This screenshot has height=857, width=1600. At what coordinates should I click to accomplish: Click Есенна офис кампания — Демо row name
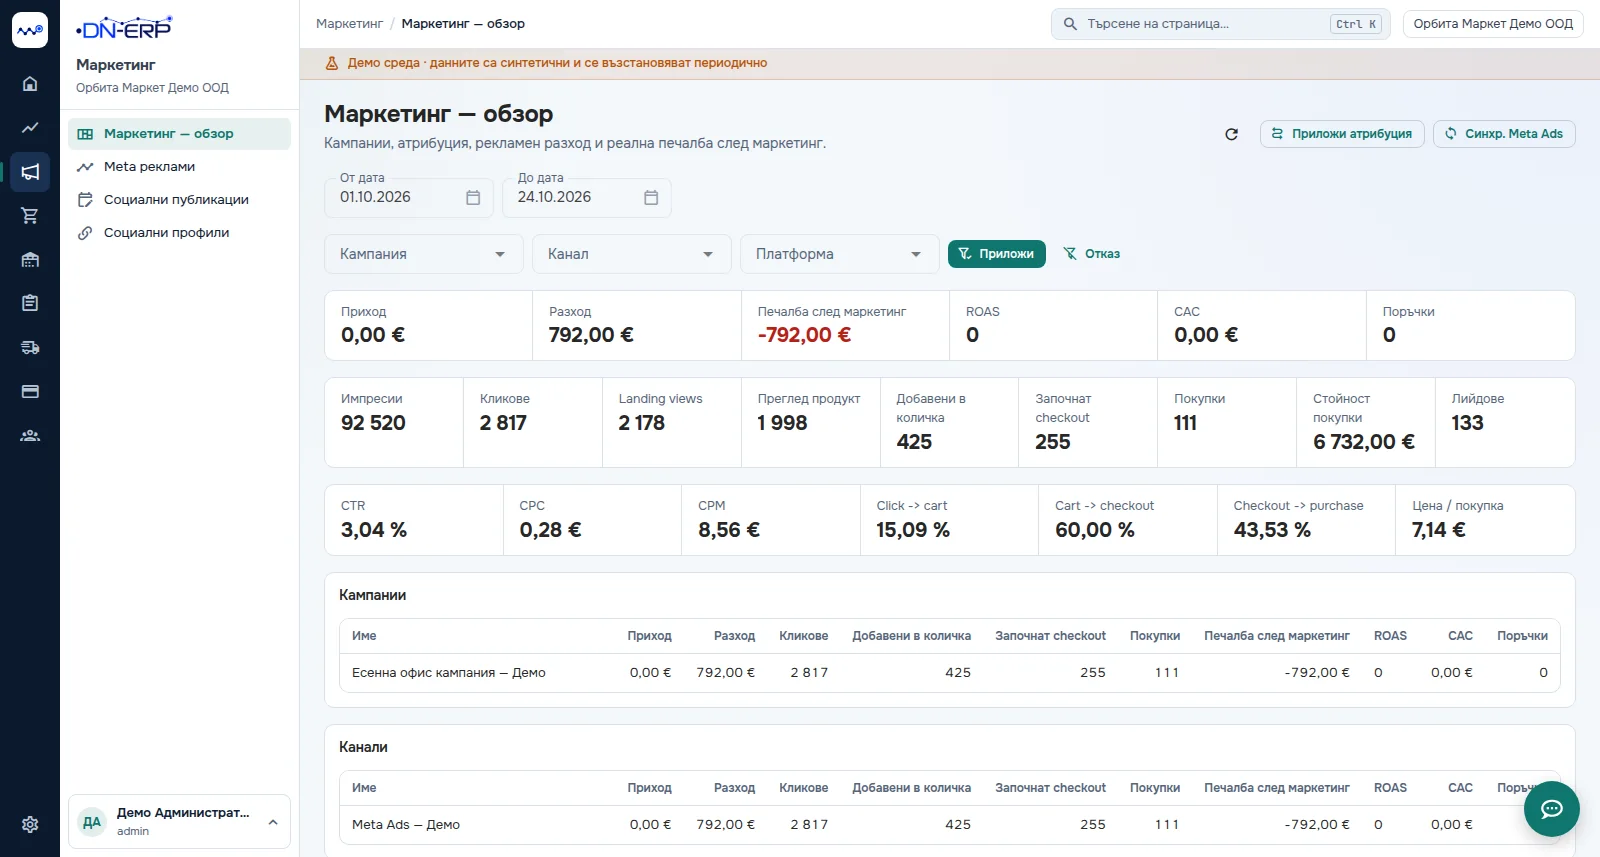[x=449, y=673]
